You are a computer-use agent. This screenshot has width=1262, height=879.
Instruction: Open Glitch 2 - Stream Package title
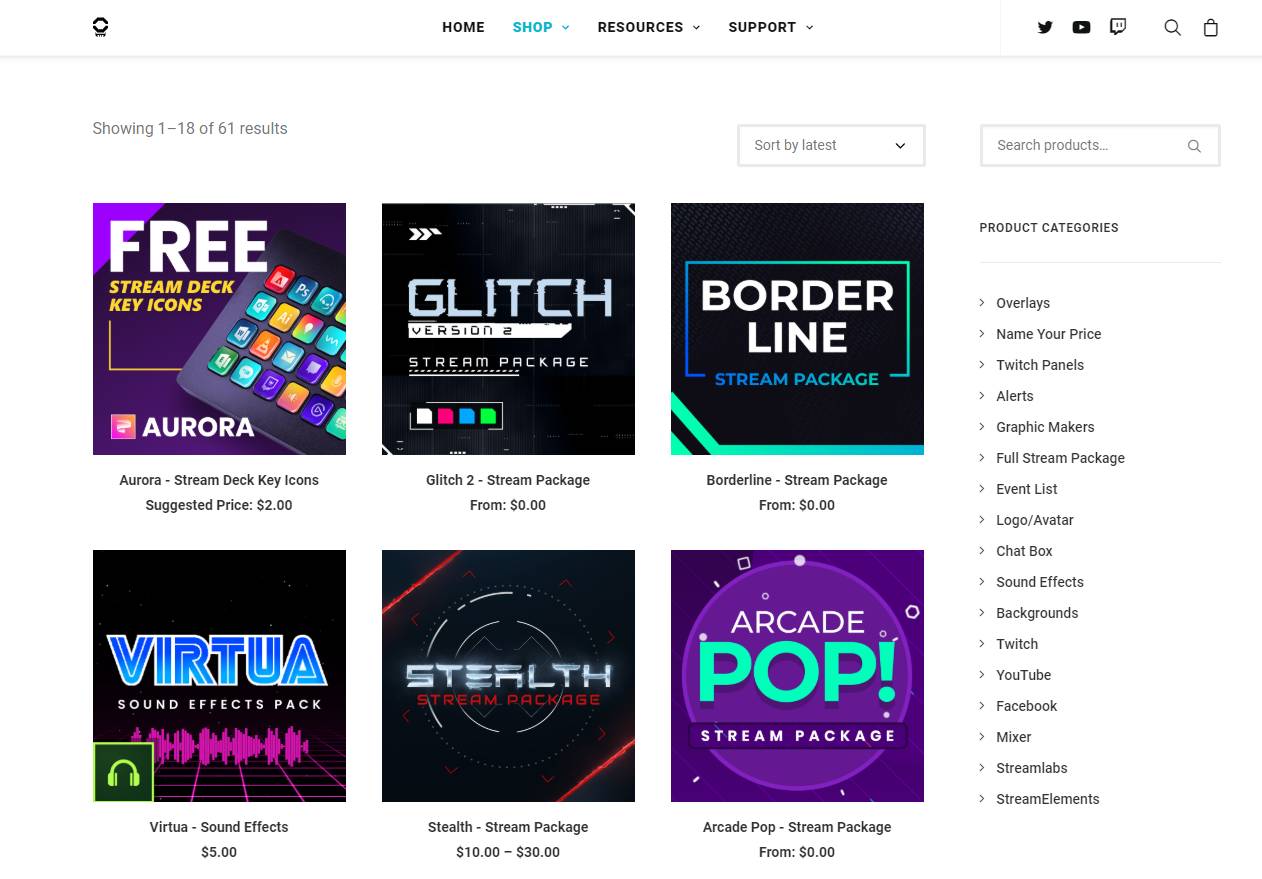click(508, 480)
